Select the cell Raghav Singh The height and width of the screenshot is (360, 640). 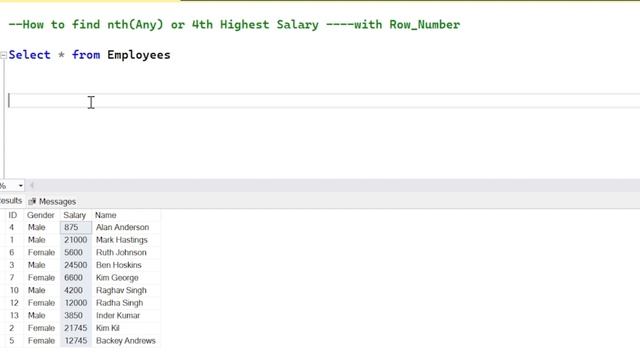click(x=121, y=291)
